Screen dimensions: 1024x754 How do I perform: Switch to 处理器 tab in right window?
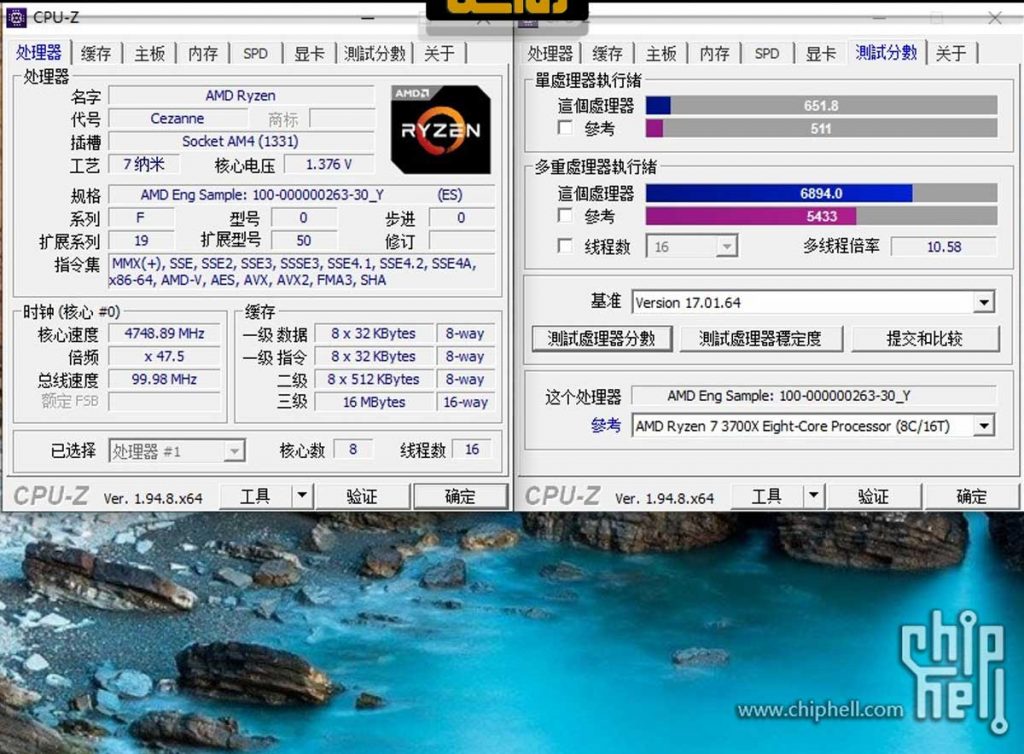550,54
